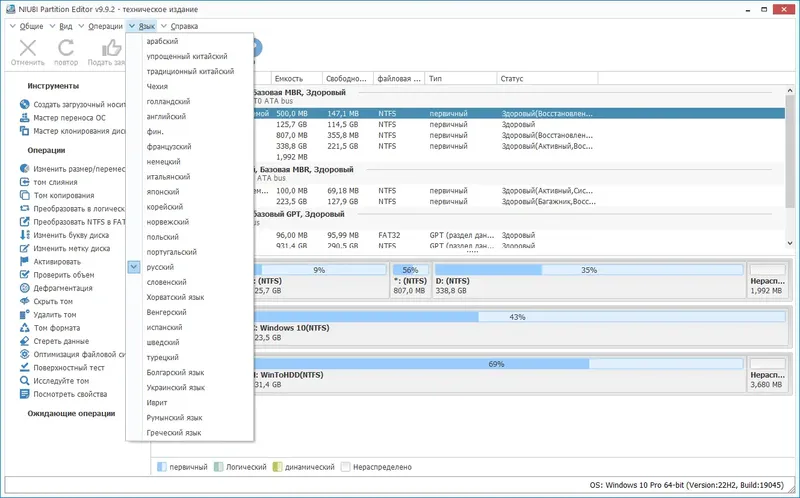Click the Defragmentation (Дефрагментация) icon
The height and width of the screenshot is (498, 800).
[x=24, y=288]
